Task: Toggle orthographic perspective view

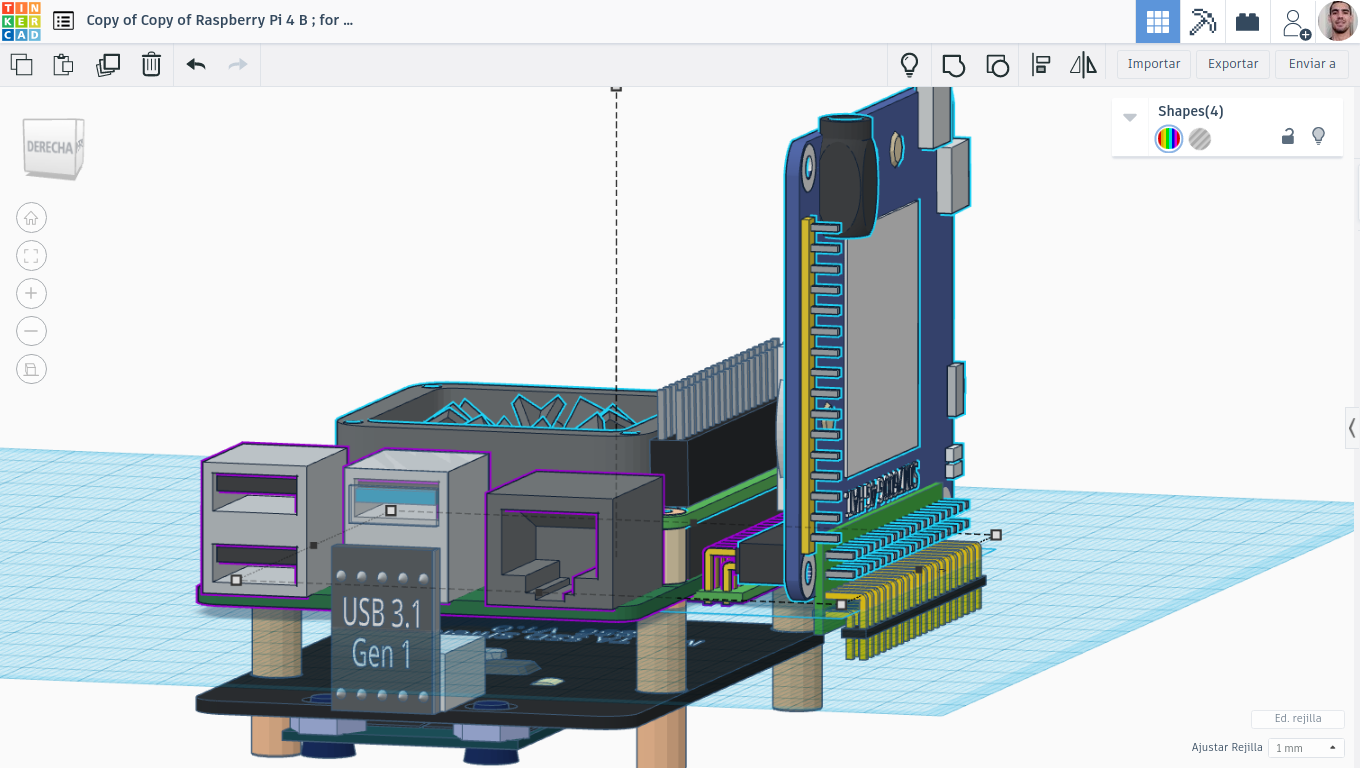Action: tap(31, 370)
